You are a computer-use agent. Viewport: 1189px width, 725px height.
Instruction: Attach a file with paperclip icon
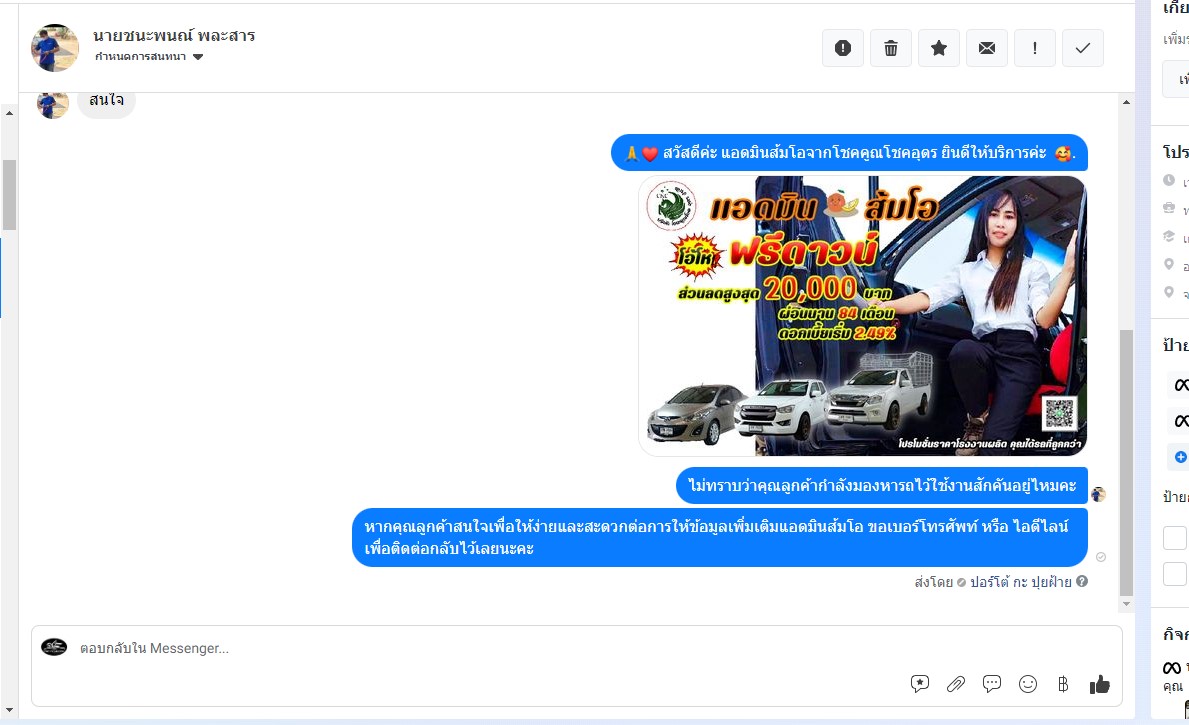(x=955, y=684)
